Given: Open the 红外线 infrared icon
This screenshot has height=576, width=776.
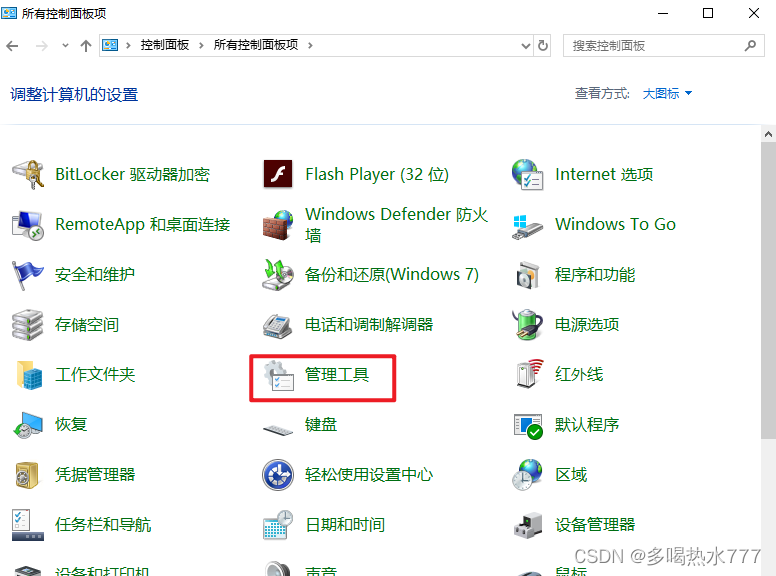Looking at the screenshot, I should [x=530, y=374].
